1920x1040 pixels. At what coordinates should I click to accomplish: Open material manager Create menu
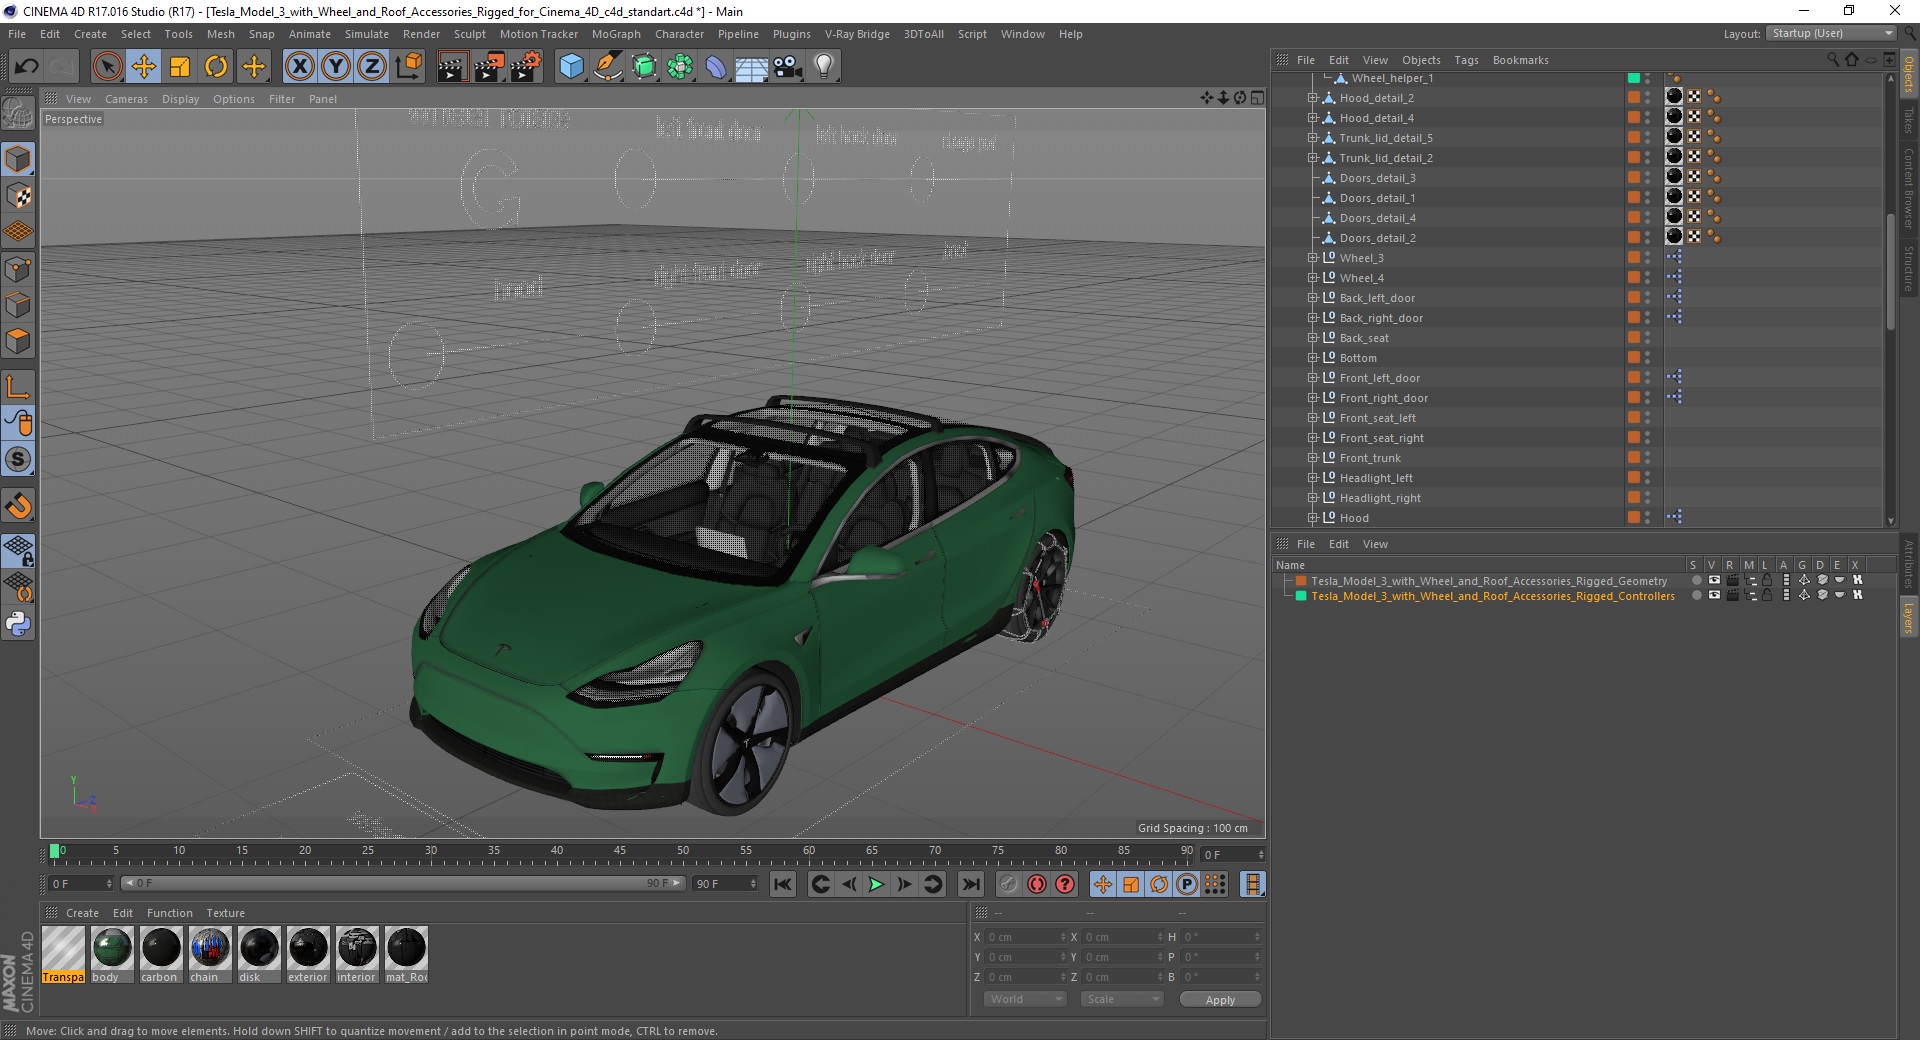pyautogui.click(x=82, y=913)
